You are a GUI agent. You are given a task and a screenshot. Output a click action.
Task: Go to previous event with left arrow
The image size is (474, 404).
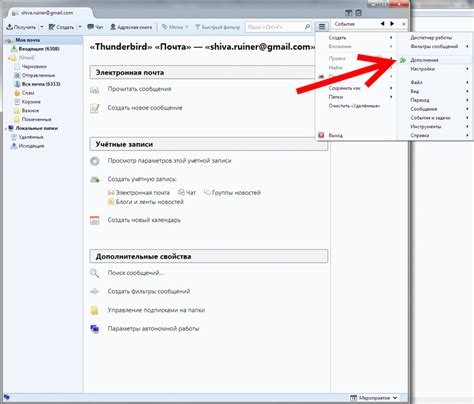coord(382,24)
